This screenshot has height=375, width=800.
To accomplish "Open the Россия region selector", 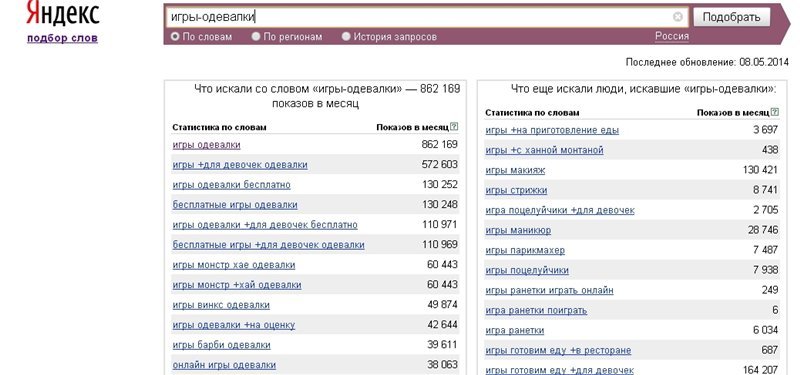I will tap(671, 36).
